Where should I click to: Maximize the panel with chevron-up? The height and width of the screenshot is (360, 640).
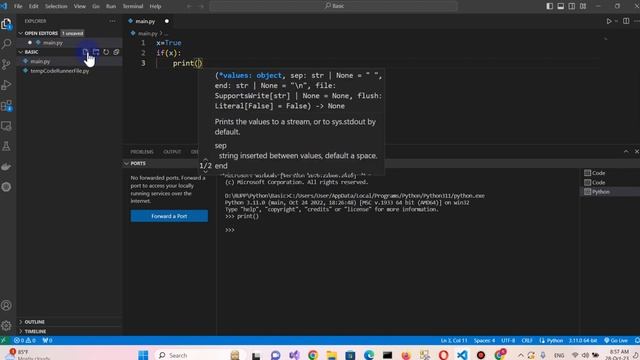[626, 152]
